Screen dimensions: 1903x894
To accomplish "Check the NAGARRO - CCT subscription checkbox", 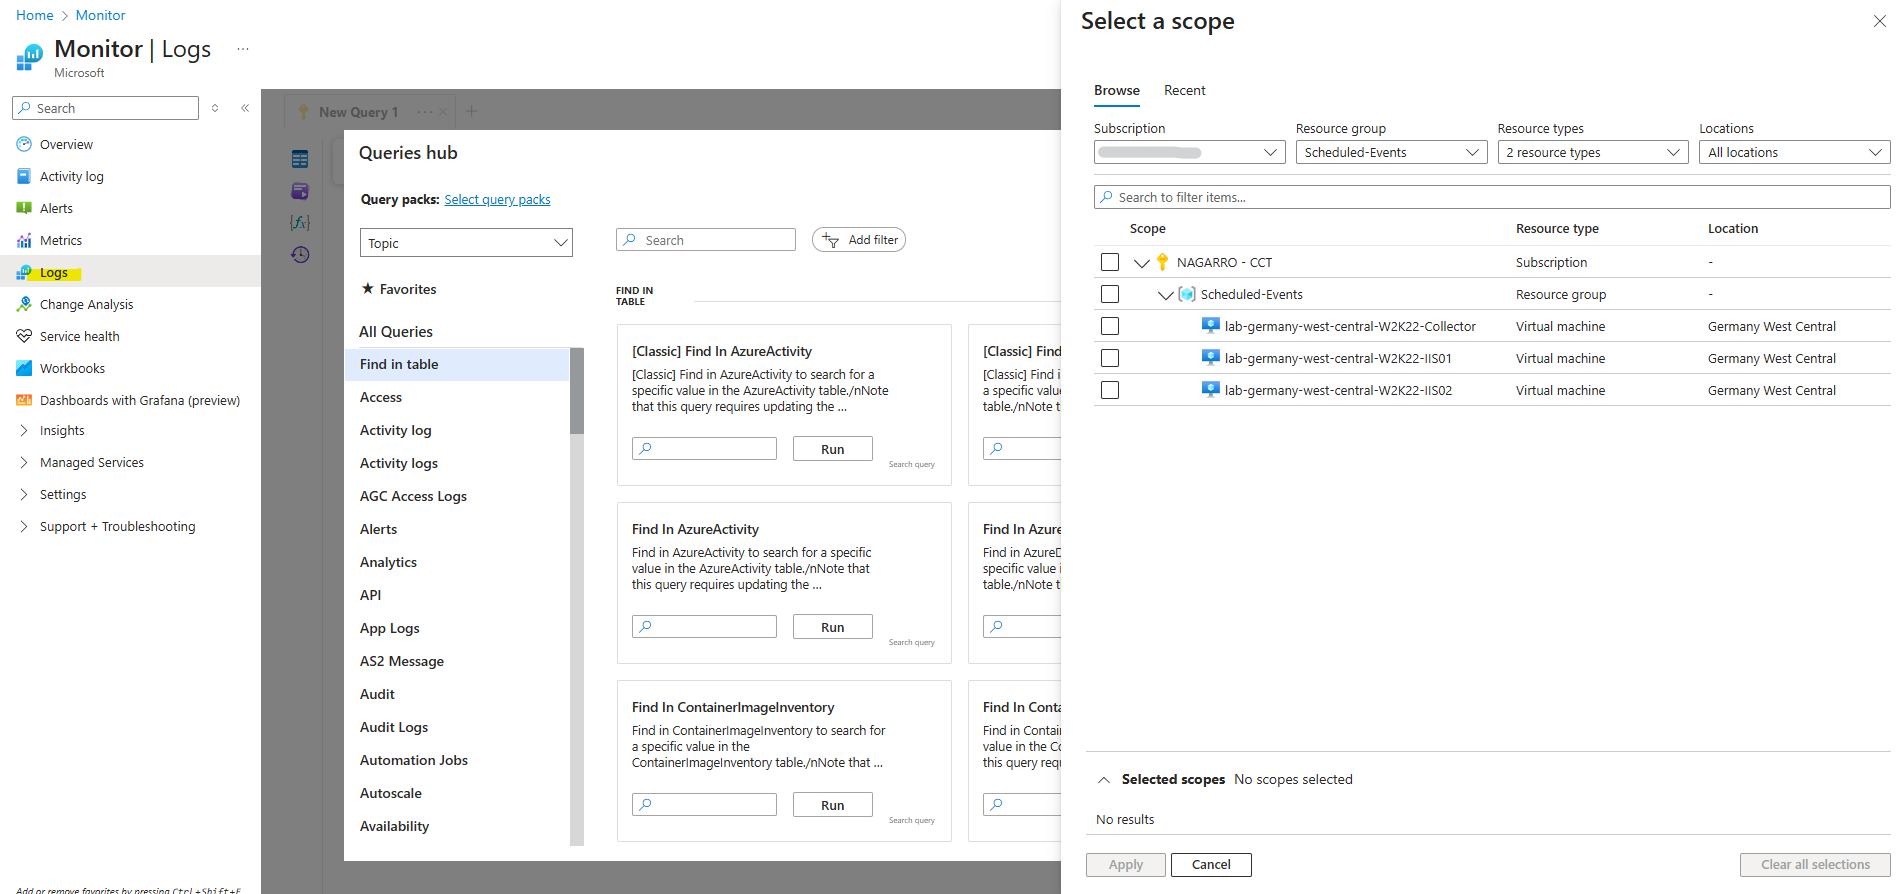I will (1110, 262).
